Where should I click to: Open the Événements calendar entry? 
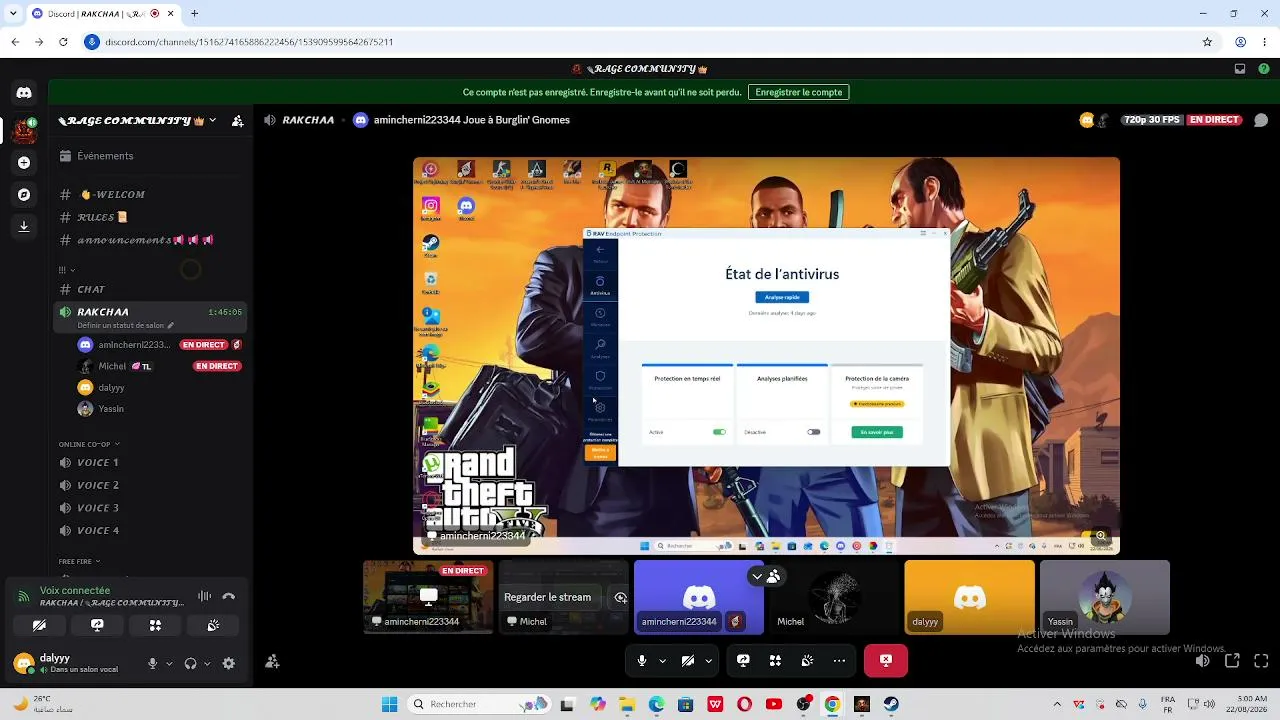[x=150, y=156]
